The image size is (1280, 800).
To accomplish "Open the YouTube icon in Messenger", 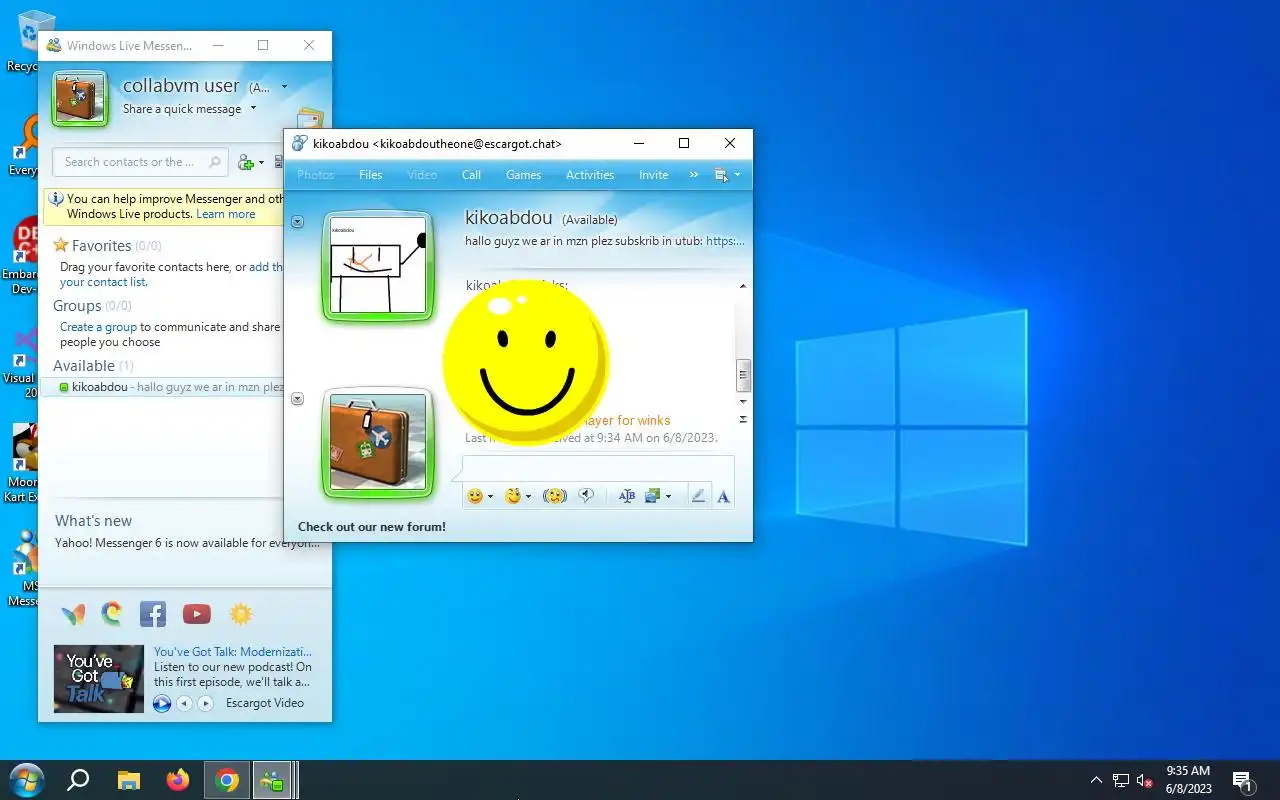I will 197,614.
